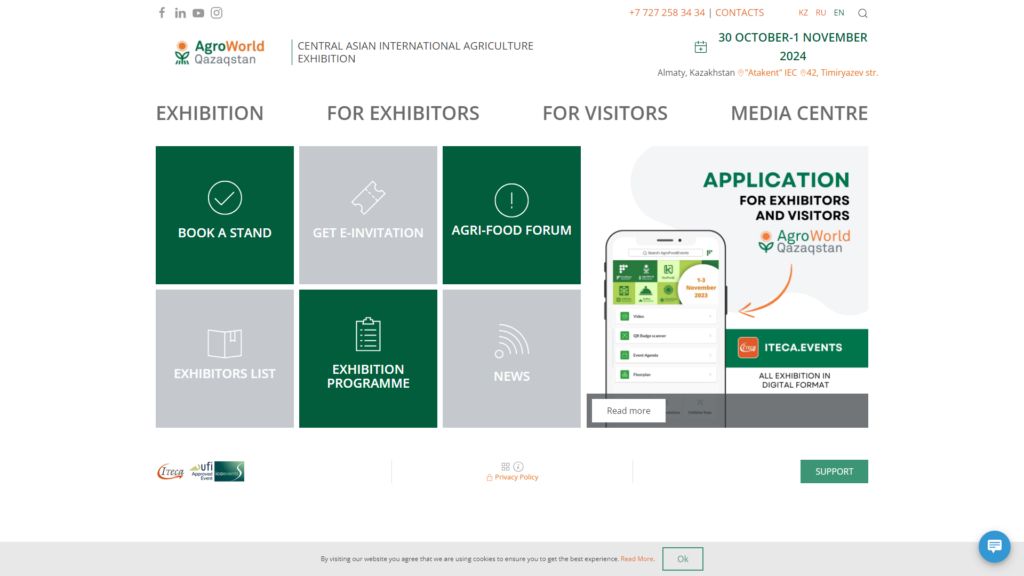Switch language to RU
Image resolution: width=1024 pixels, height=576 pixels.
821,12
